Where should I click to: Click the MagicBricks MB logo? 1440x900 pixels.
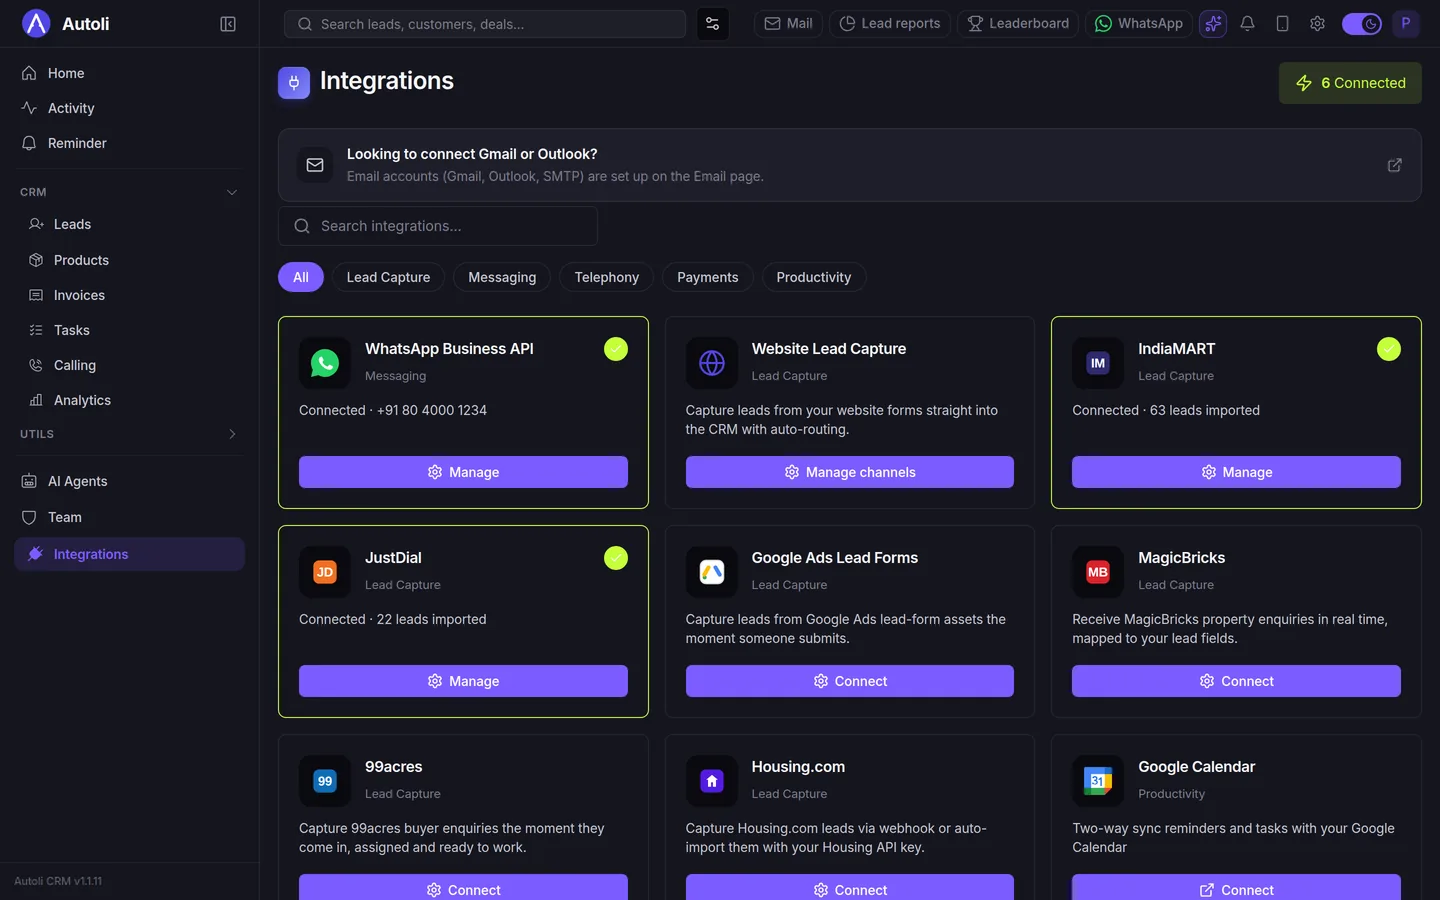1098,572
